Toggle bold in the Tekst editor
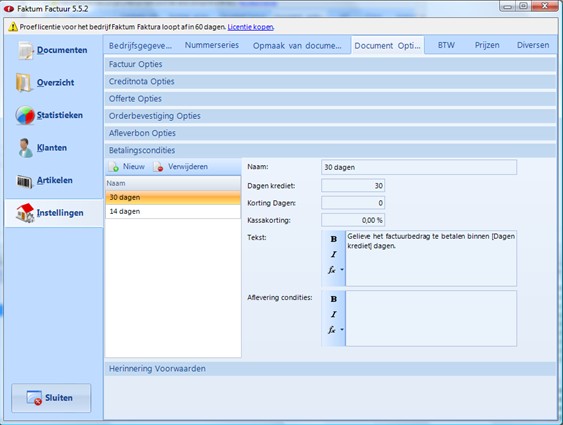Viewport: 563px width, 425px height. click(334, 239)
